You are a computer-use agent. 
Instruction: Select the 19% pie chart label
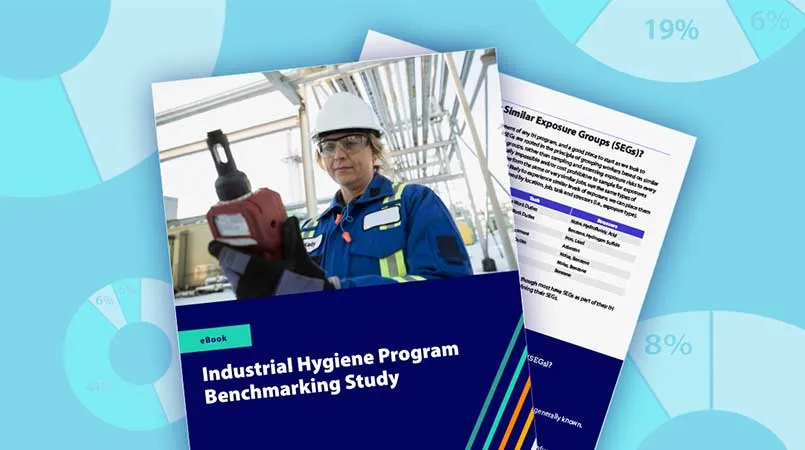[671, 30]
